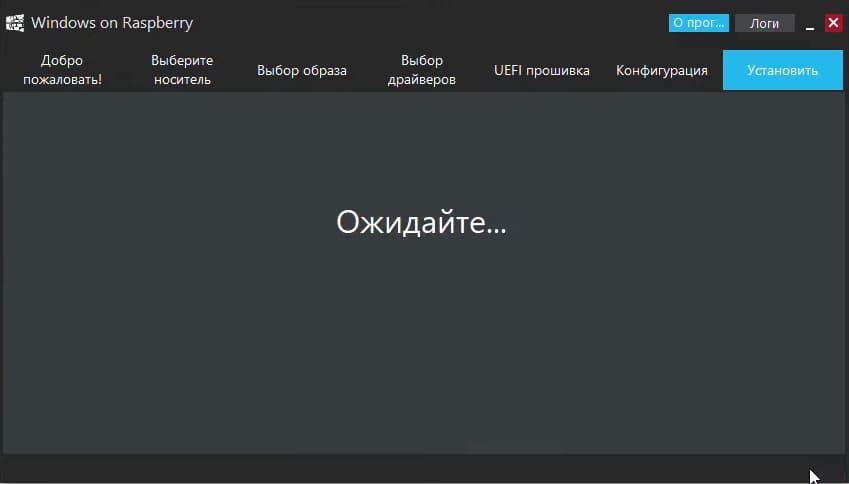
Task: Open the UEFI прошивка tab
Action: point(541,70)
